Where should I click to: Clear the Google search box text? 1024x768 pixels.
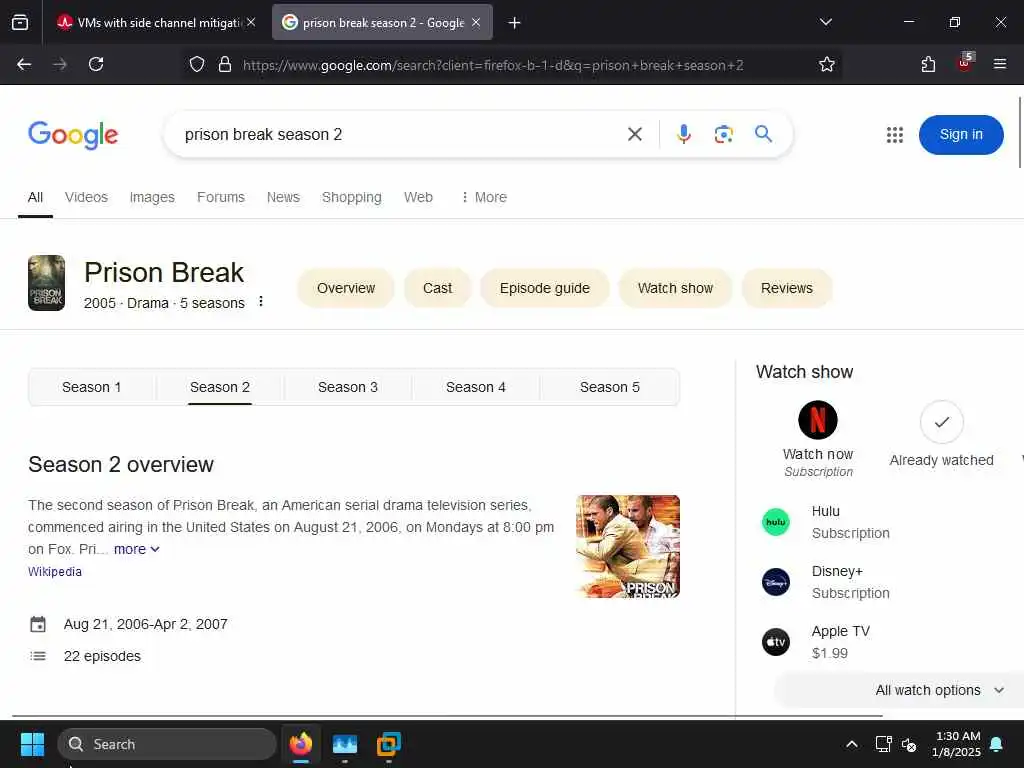(x=635, y=135)
